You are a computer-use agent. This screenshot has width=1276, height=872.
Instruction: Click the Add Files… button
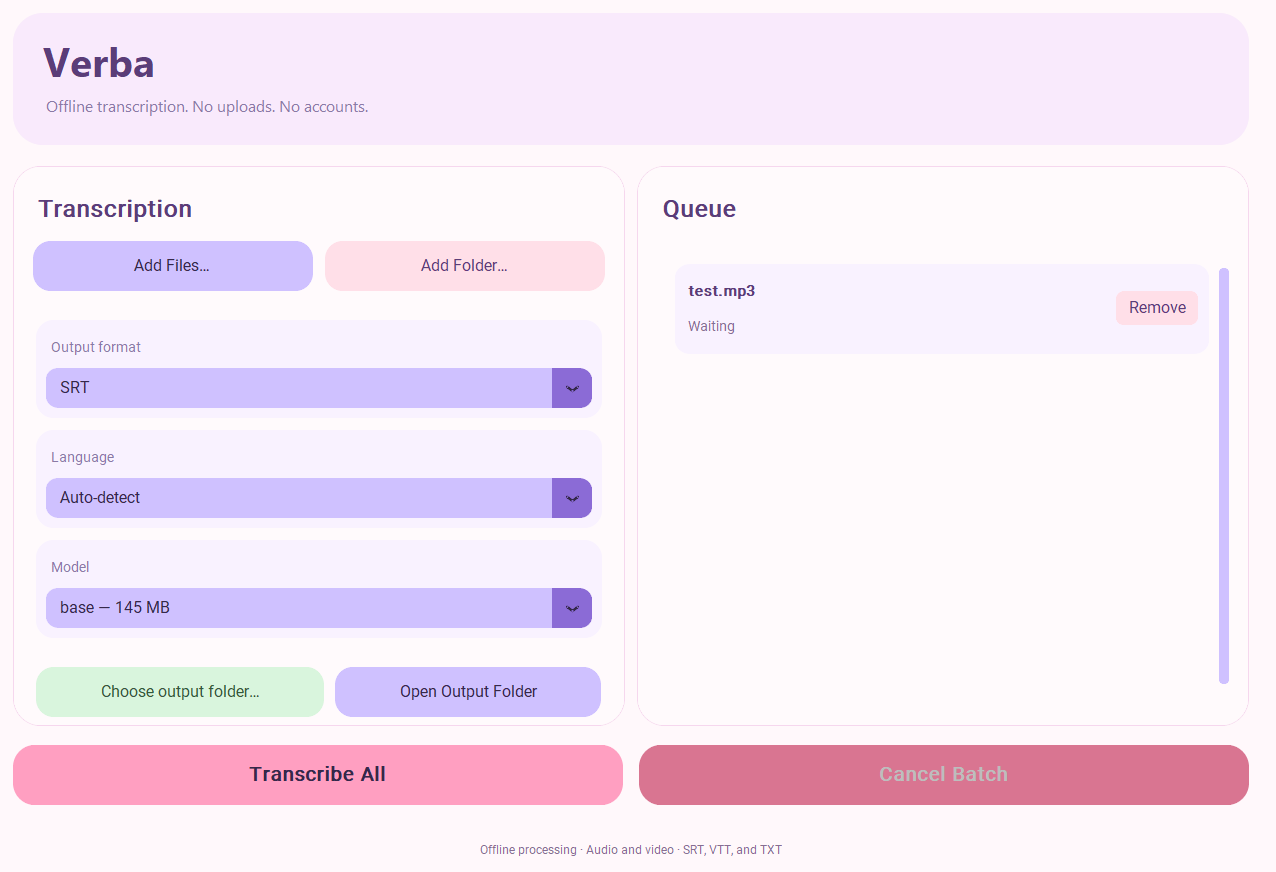coord(173,266)
